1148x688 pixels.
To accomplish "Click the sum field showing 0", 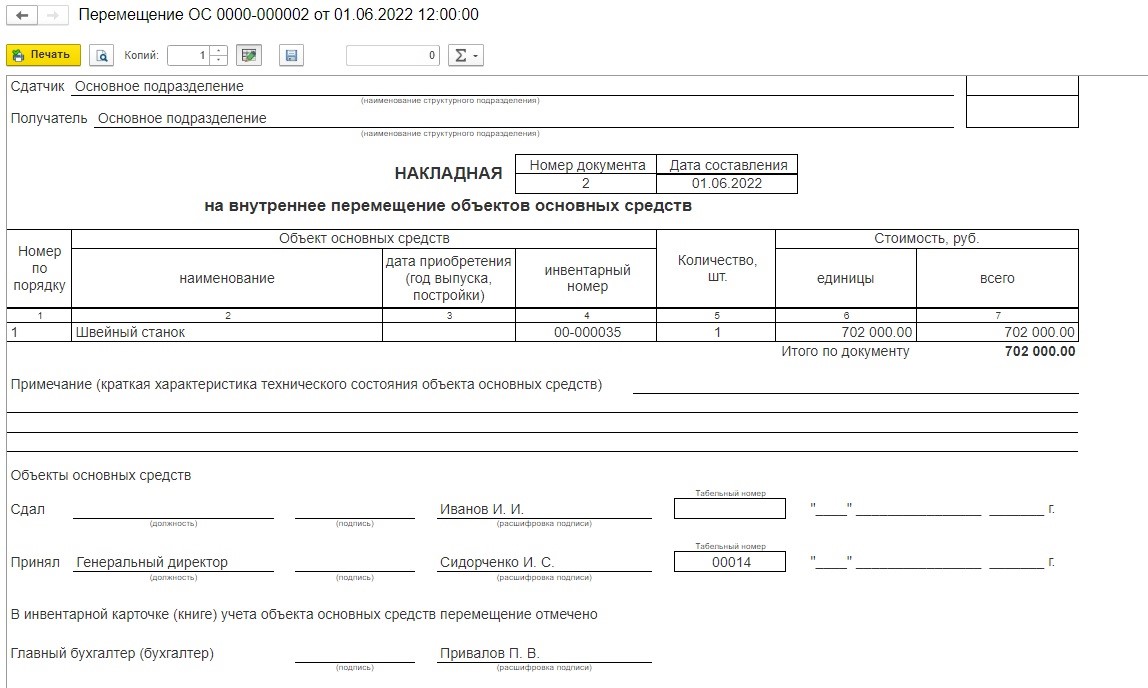I will [x=392, y=55].
